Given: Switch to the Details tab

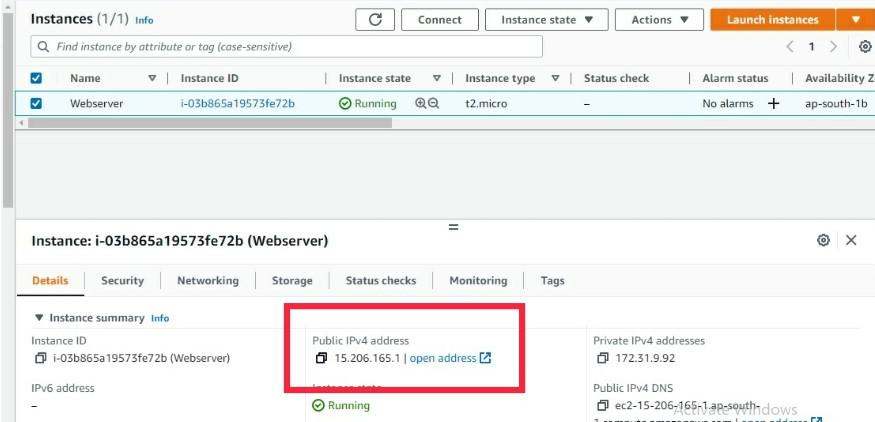Looking at the screenshot, I should pos(50,281).
